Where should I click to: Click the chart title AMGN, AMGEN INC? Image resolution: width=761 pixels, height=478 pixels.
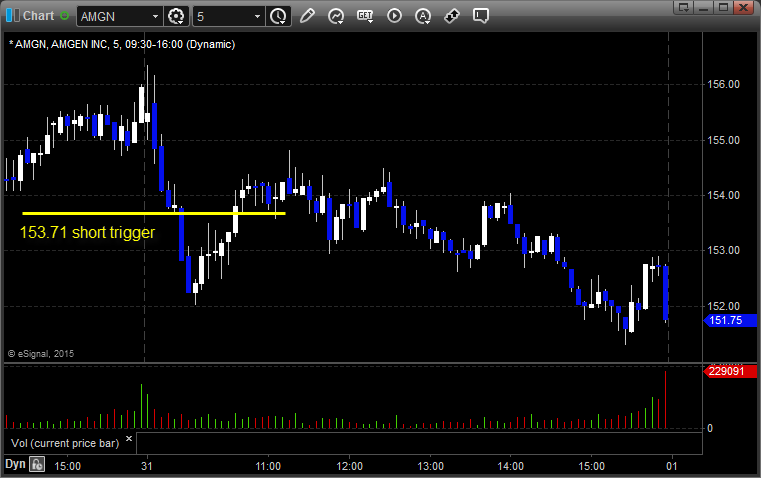(122, 44)
